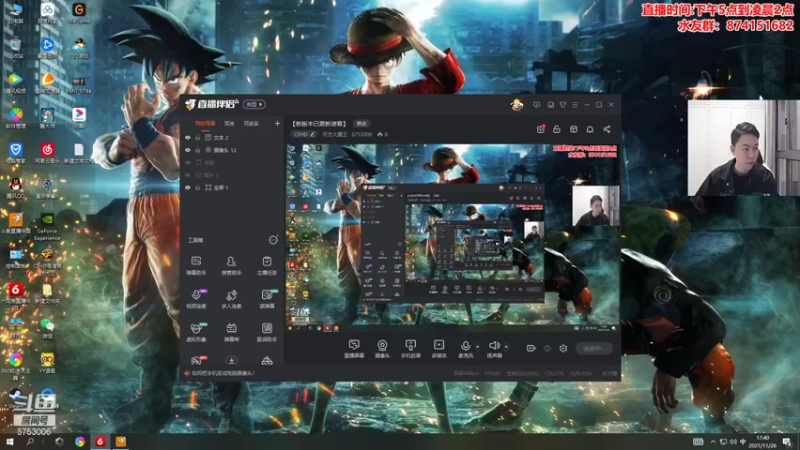Click the webcam overlay in preview
The height and width of the screenshot is (450, 800).
[595, 206]
